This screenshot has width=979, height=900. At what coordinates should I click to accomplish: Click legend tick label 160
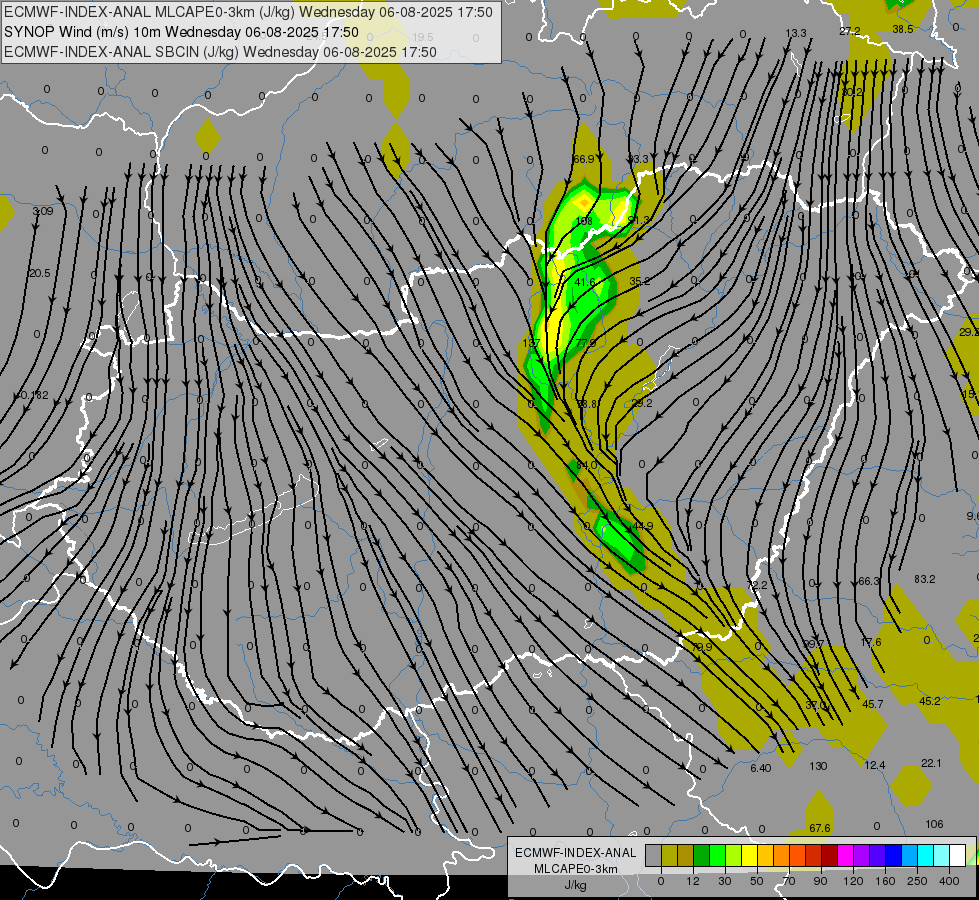885,881
